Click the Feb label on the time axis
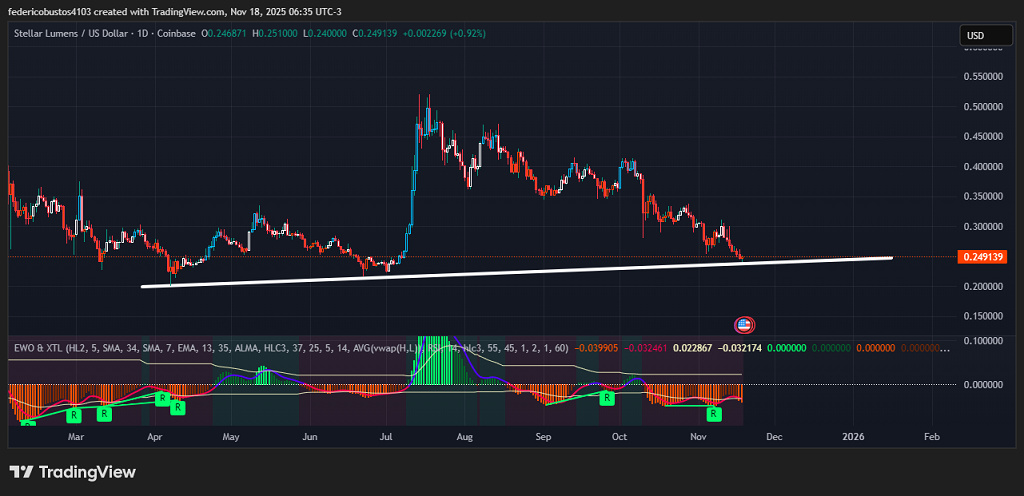This screenshot has width=1024, height=496. tap(932, 437)
